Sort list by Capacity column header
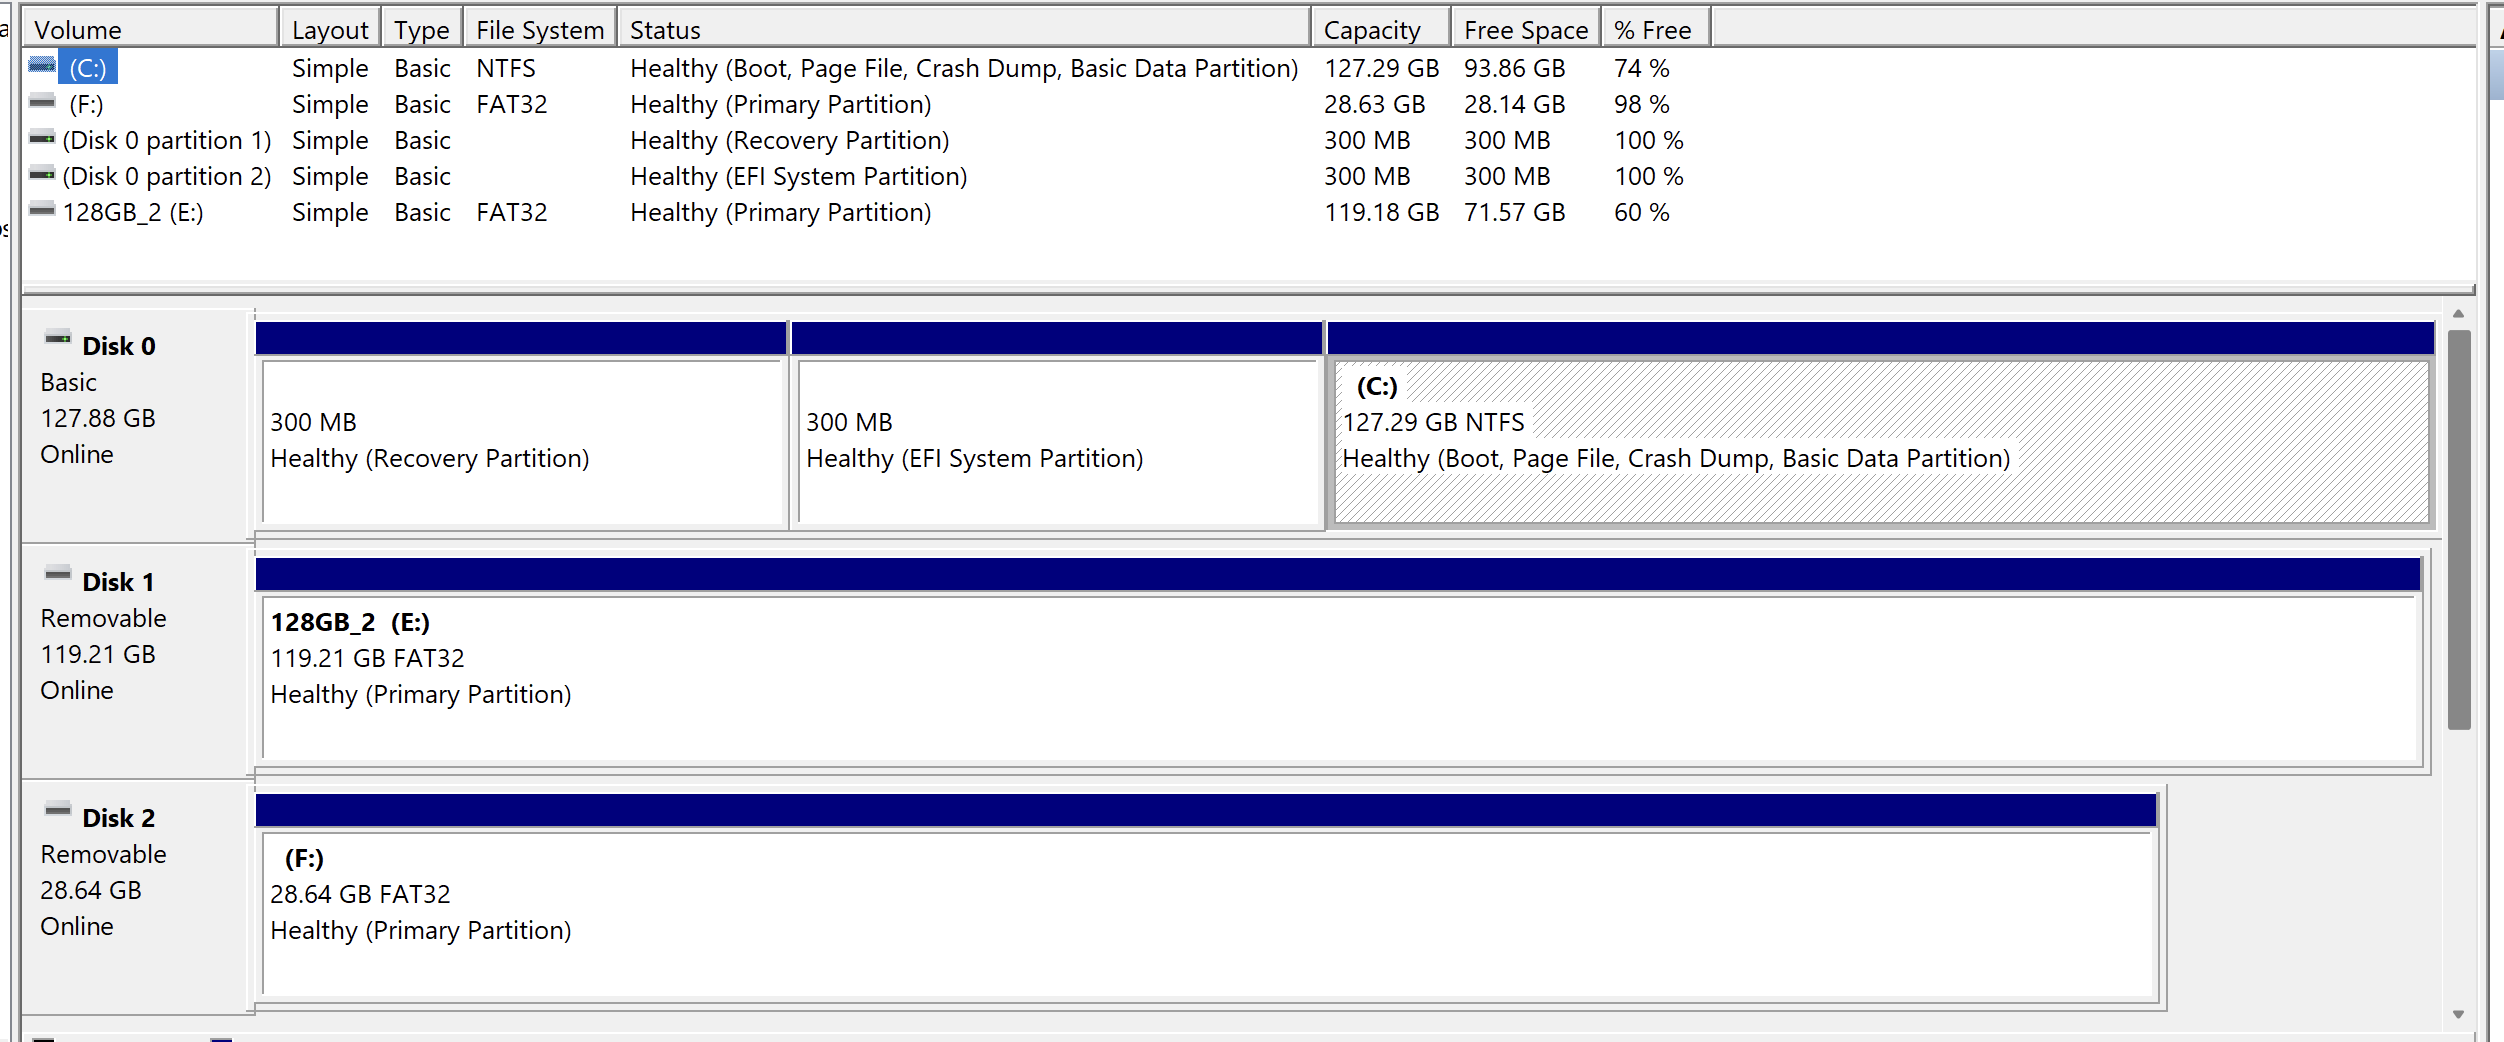Screen dimensions: 2504x1042 point(1380,30)
